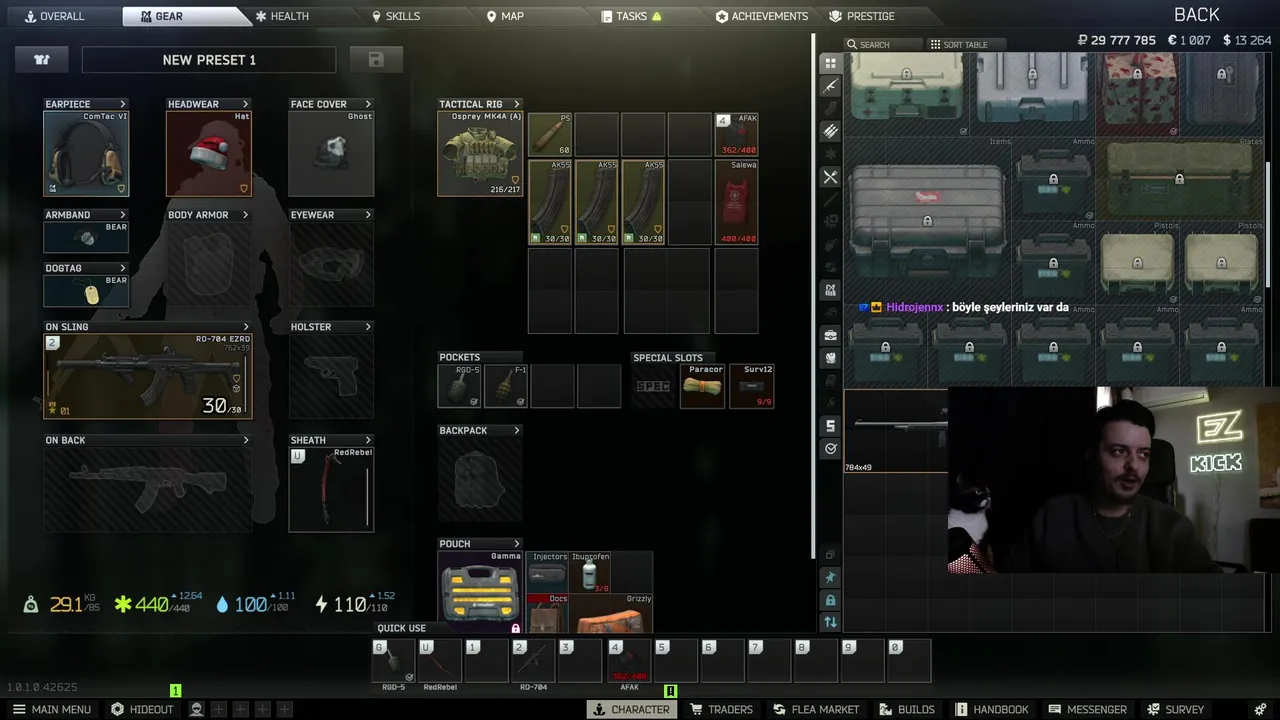Open the Prestige tab
1280x720 pixels.
coord(862,16)
